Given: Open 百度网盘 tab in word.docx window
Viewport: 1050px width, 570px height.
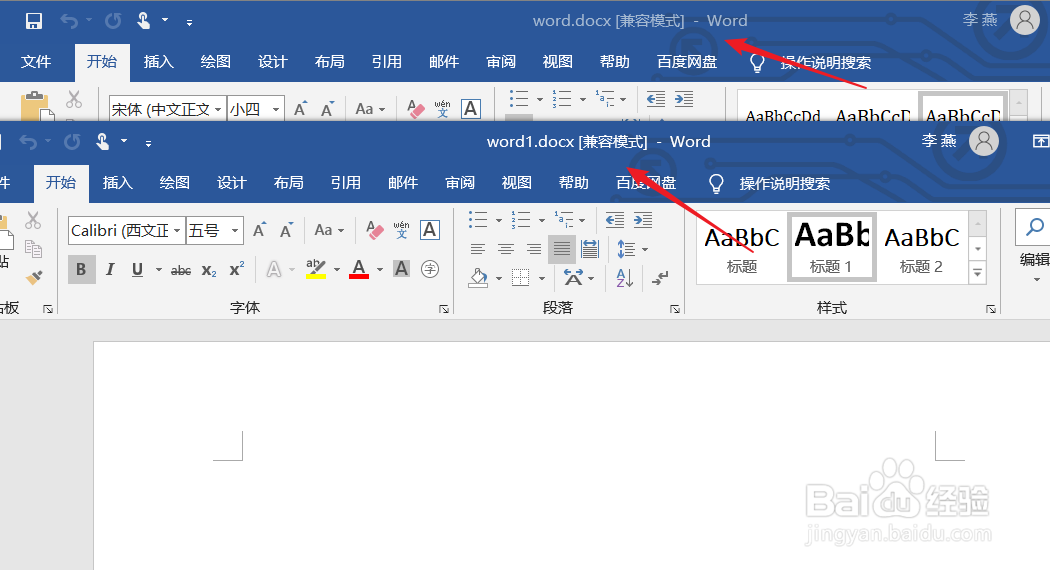Looking at the screenshot, I should pos(687,62).
